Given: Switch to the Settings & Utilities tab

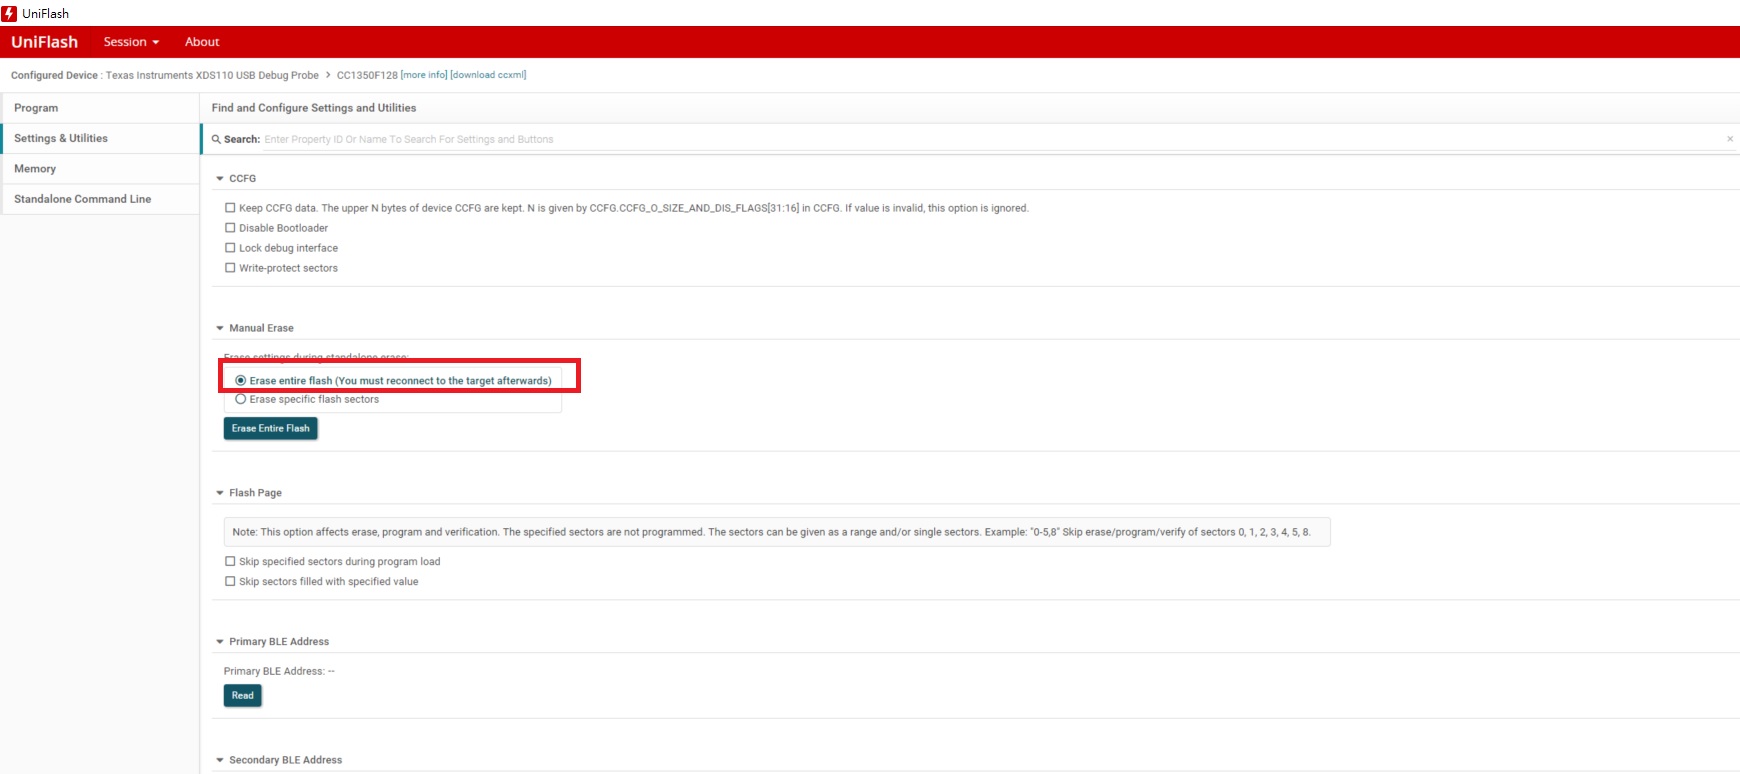Looking at the screenshot, I should 100,138.
